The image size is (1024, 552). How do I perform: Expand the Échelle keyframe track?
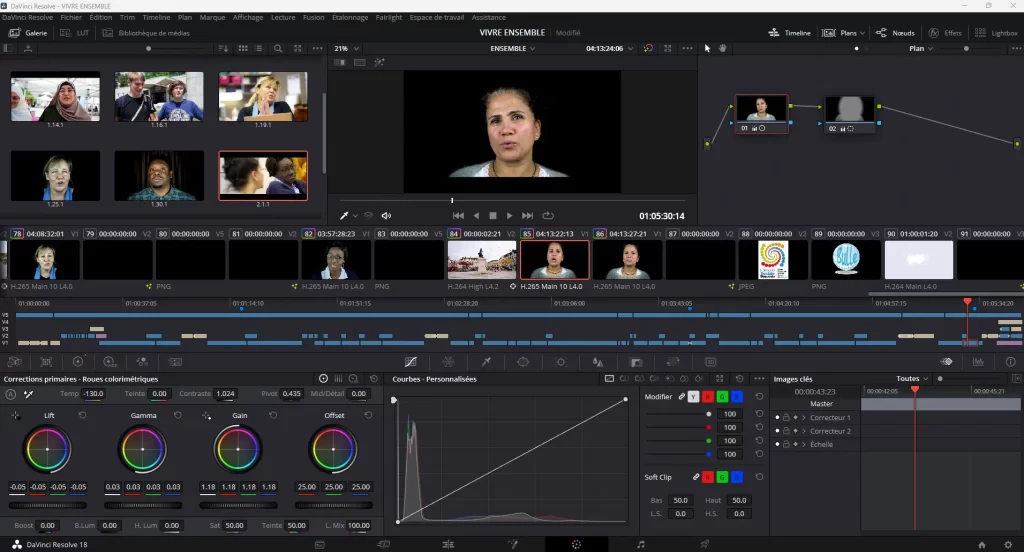[x=804, y=444]
